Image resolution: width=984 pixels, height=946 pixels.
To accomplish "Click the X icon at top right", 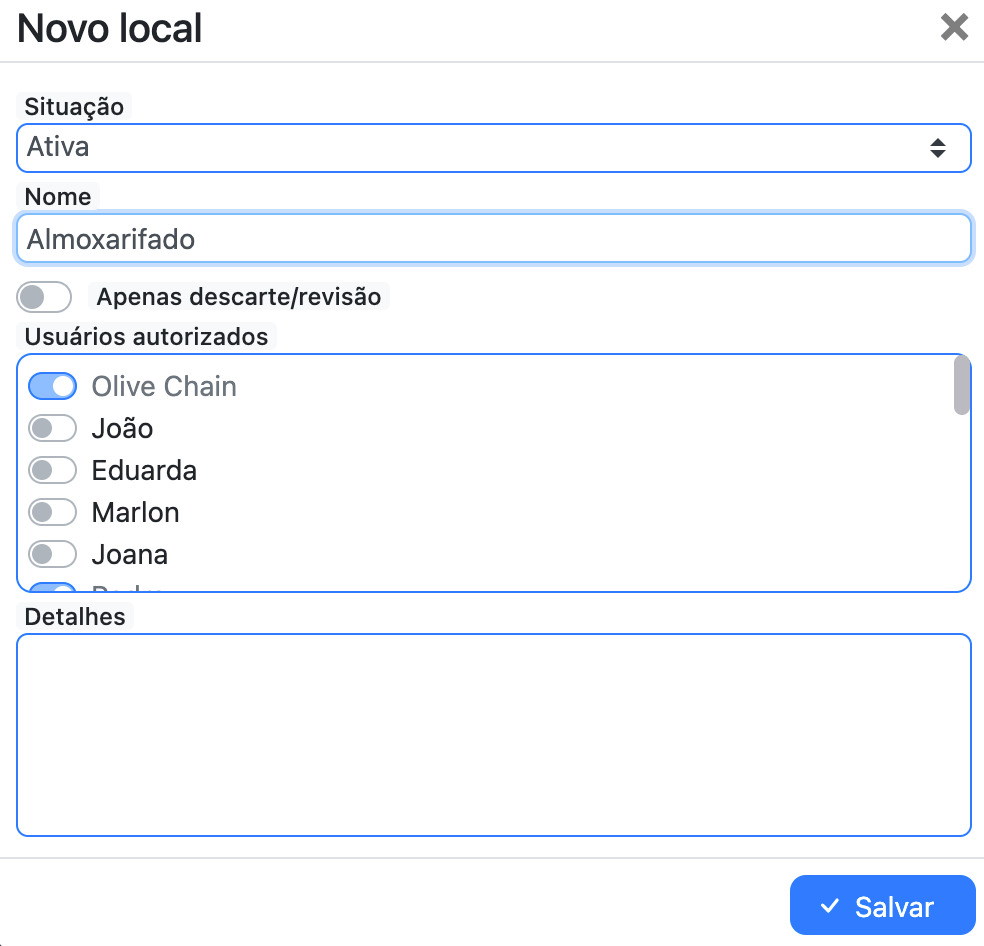I will [x=953, y=27].
